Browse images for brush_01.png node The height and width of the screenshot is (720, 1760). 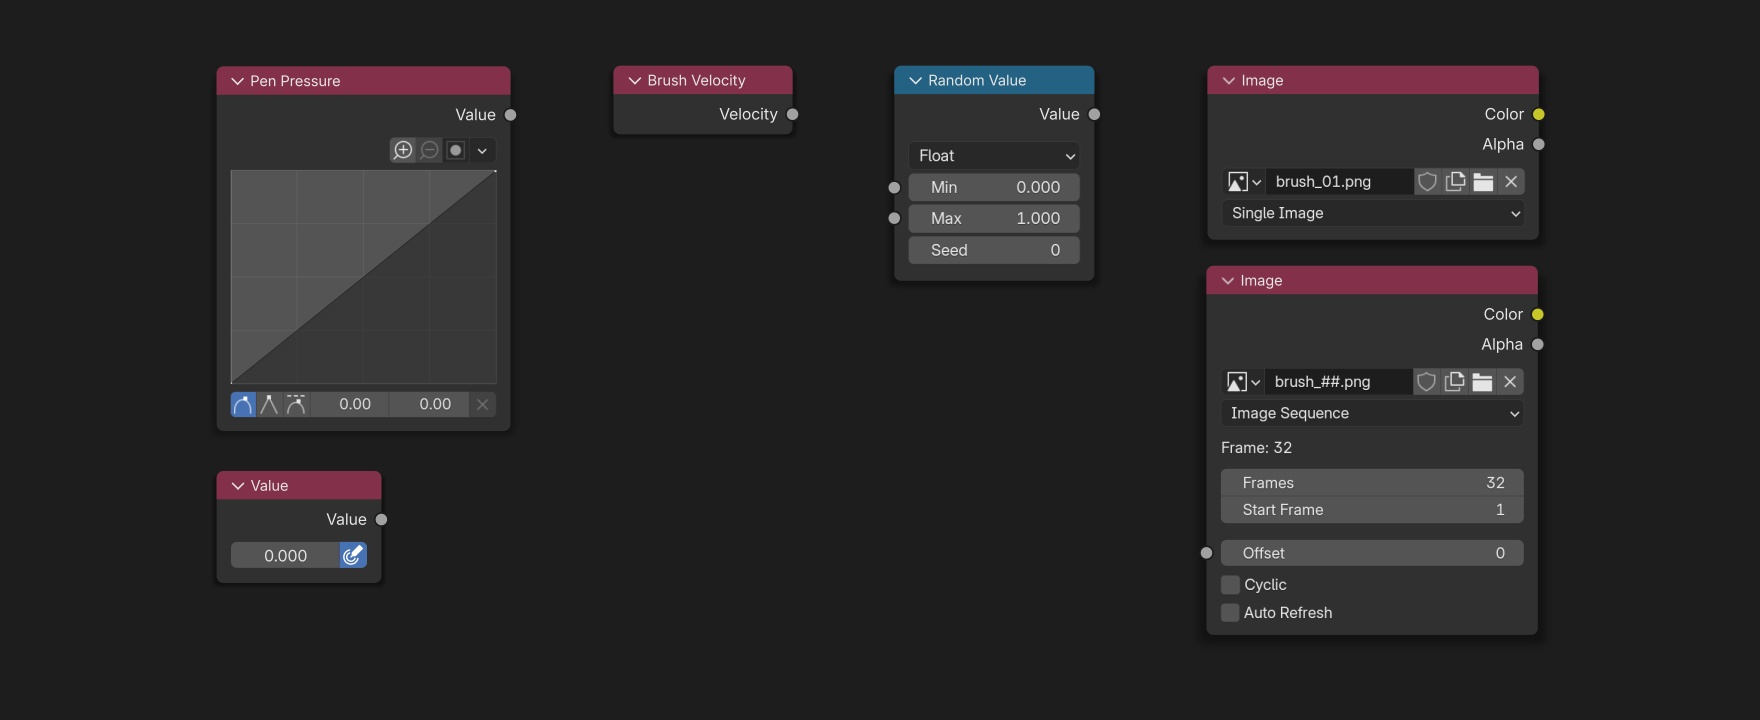click(1244, 181)
